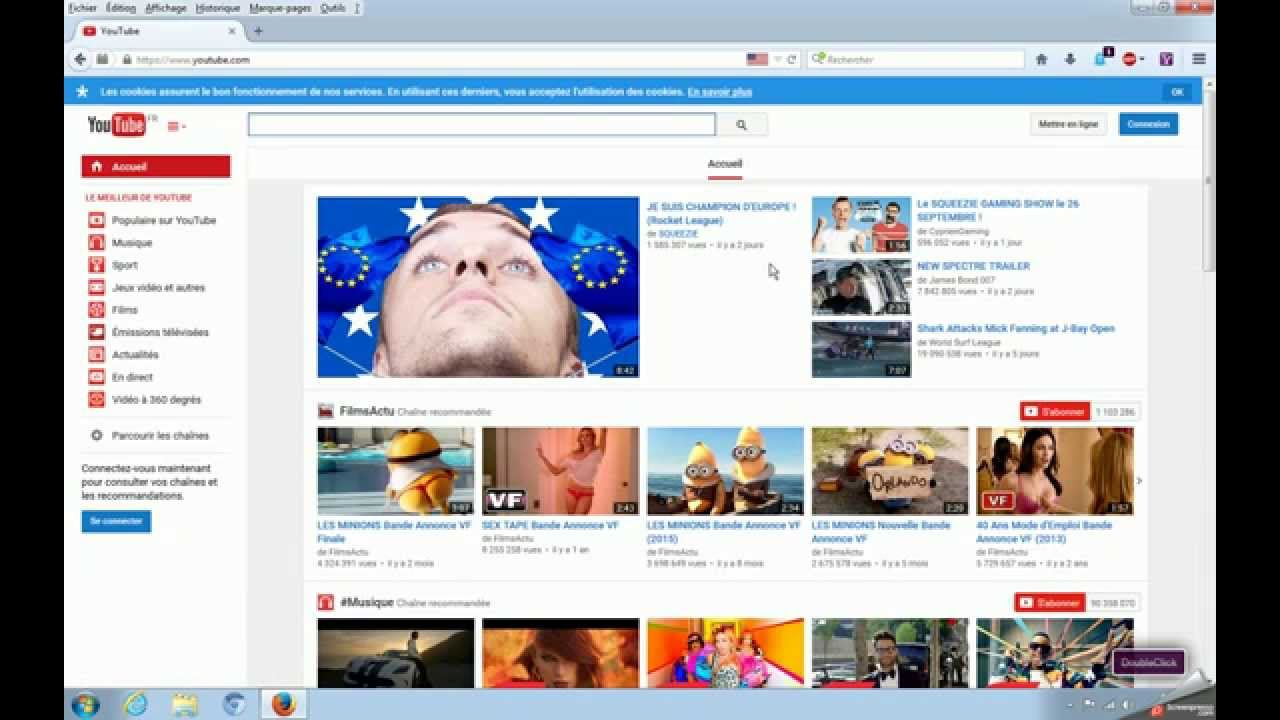The image size is (1280, 720).
Task: Open Shark Attacks Mick Fanning video link
Action: tap(1015, 328)
